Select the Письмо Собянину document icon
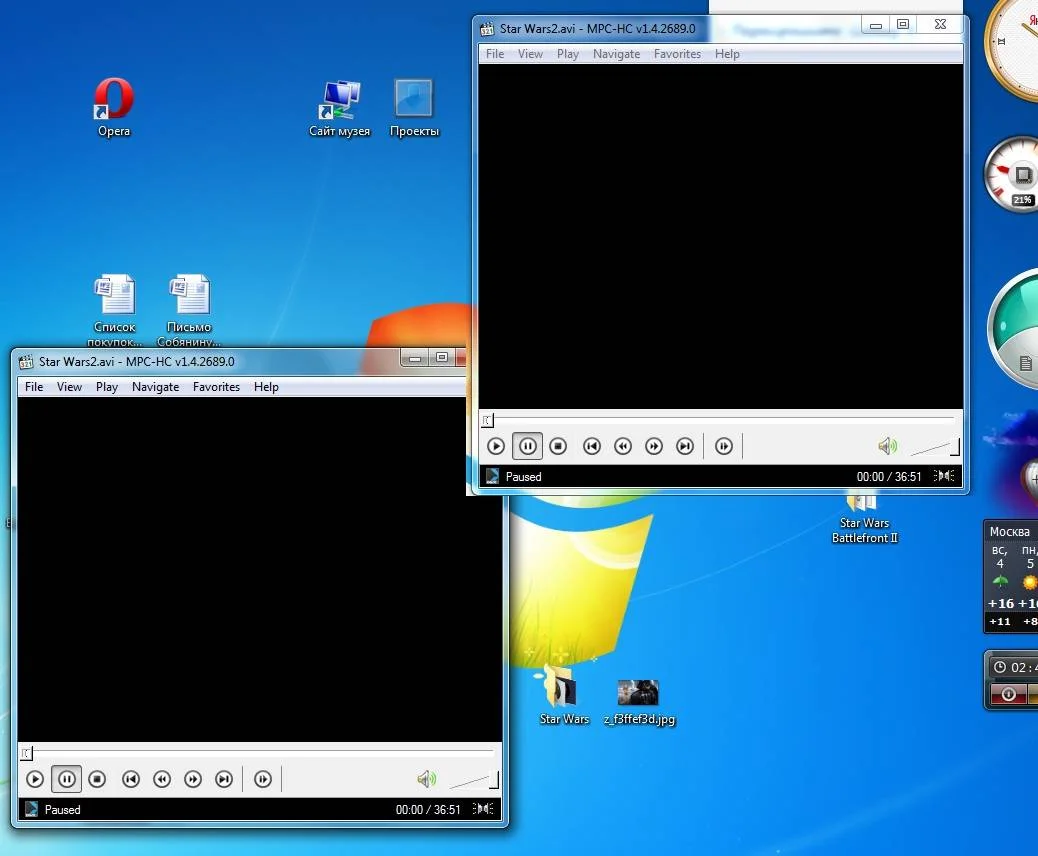 [x=189, y=310]
